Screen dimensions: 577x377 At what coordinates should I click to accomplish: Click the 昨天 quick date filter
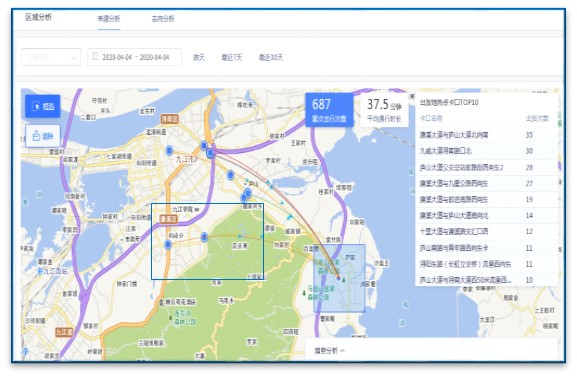pyautogui.click(x=199, y=57)
